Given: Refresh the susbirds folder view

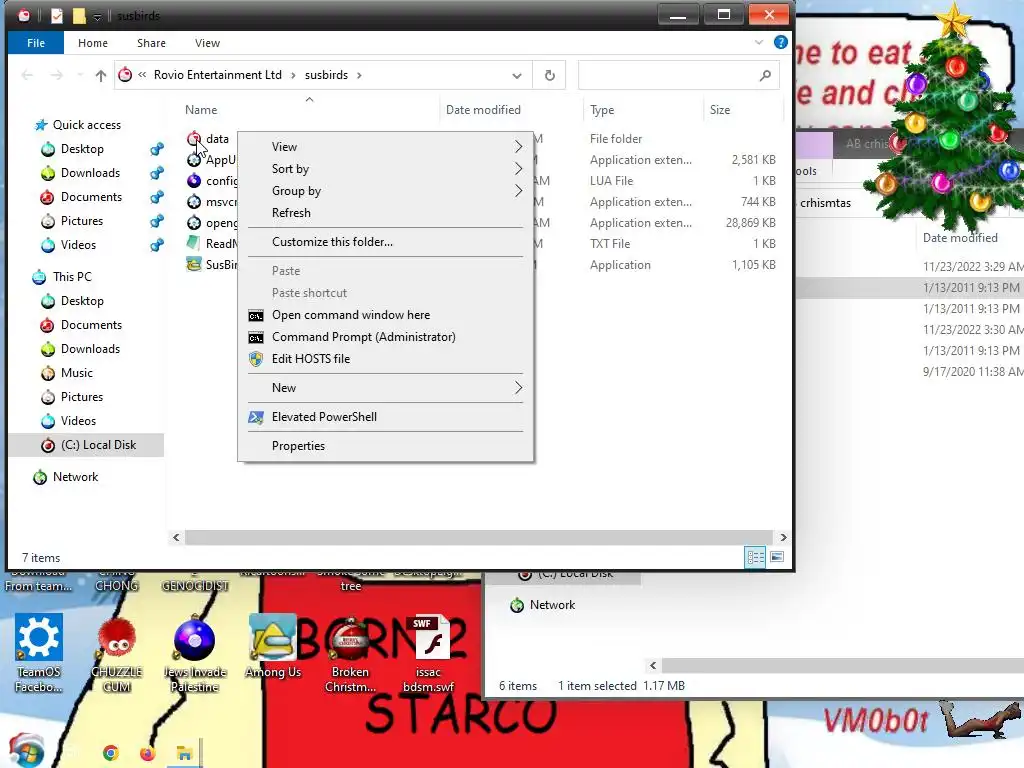Looking at the screenshot, I should 550,76.
